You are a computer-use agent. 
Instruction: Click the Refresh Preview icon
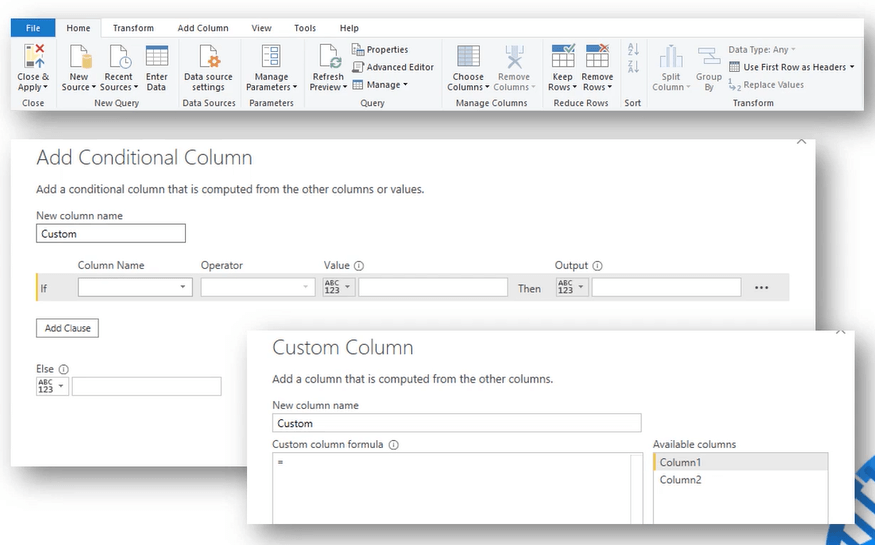329,56
